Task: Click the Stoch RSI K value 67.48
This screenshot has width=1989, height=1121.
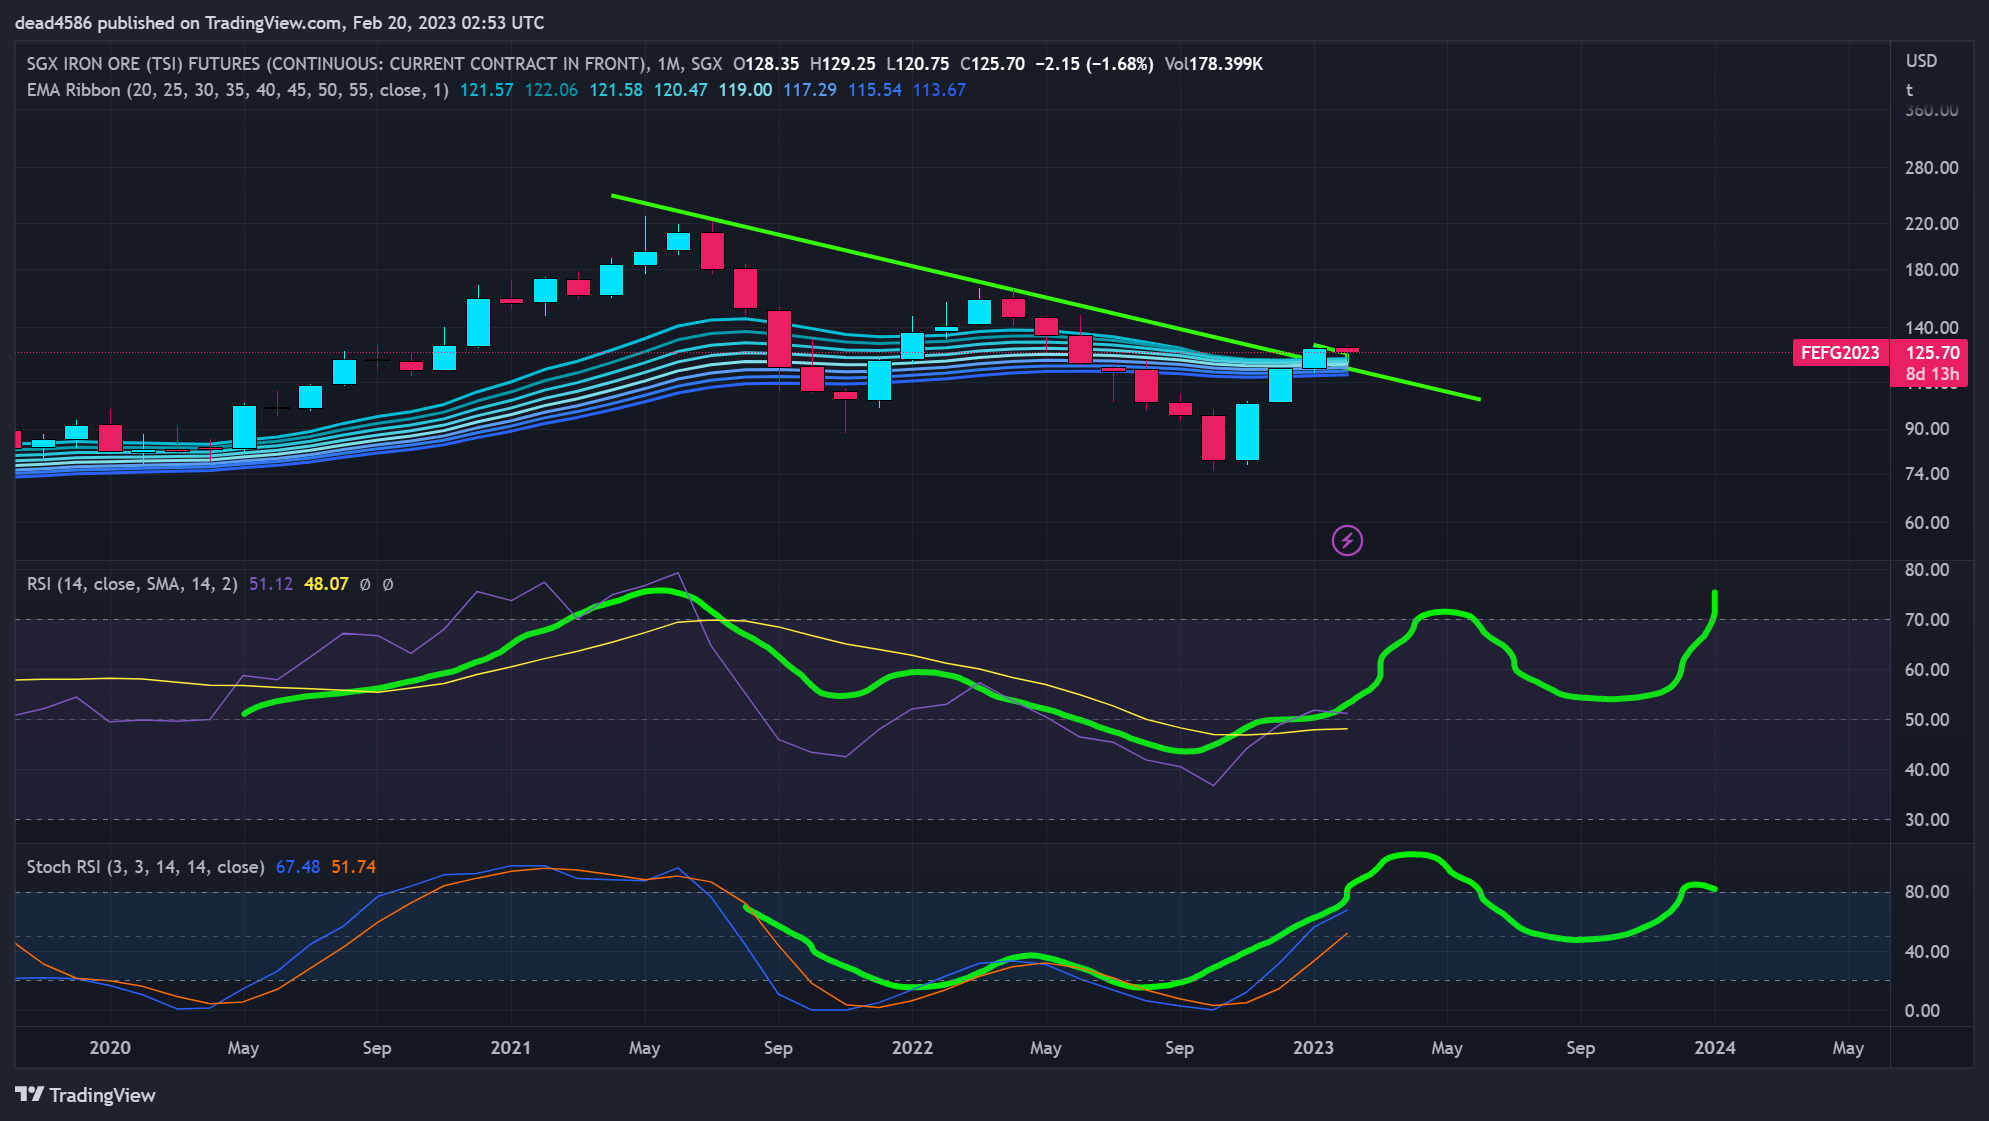Action: 298,867
